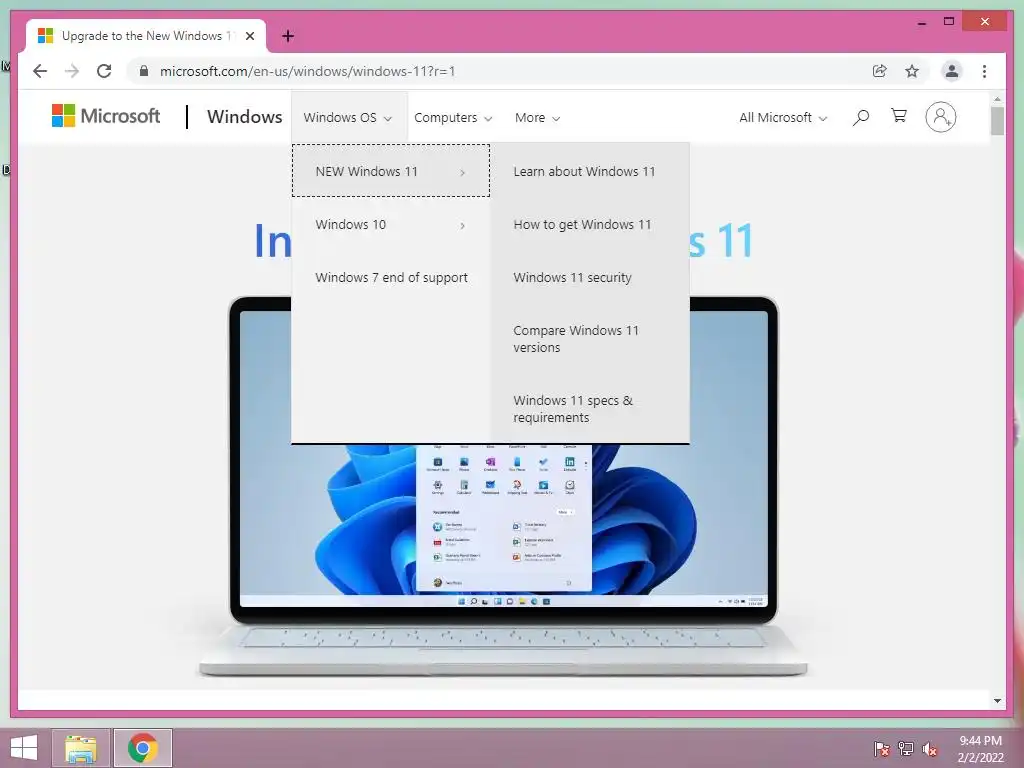Share this page via address bar icon
The height and width of the screenshot is (768, 1024).
coord(880,71)
